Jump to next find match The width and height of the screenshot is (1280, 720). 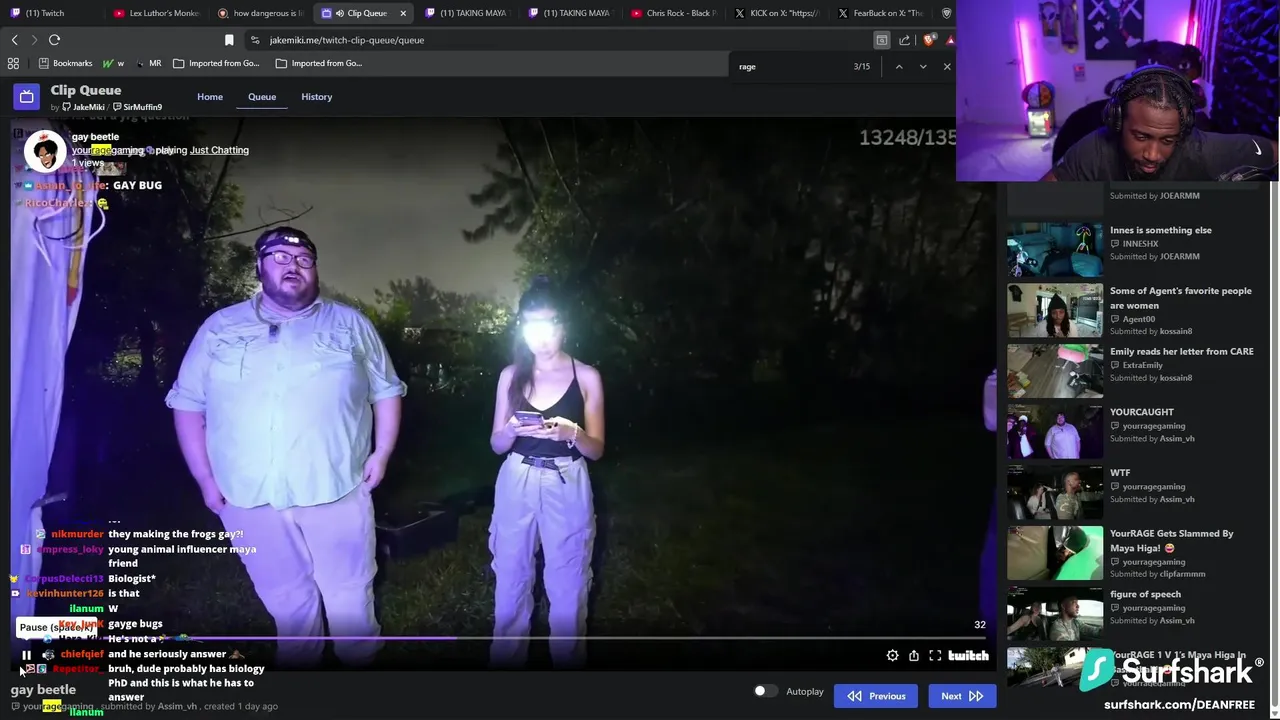(x=923, y=66)
